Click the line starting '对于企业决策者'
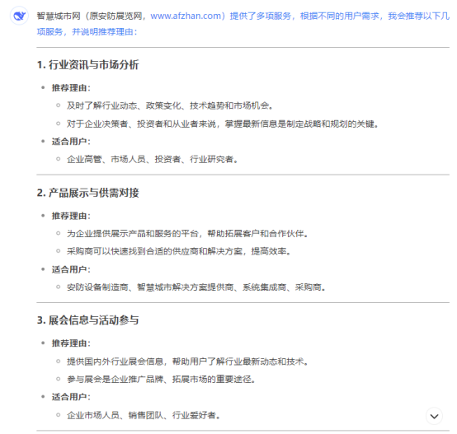The image size is (457, 434). [222, 124]
